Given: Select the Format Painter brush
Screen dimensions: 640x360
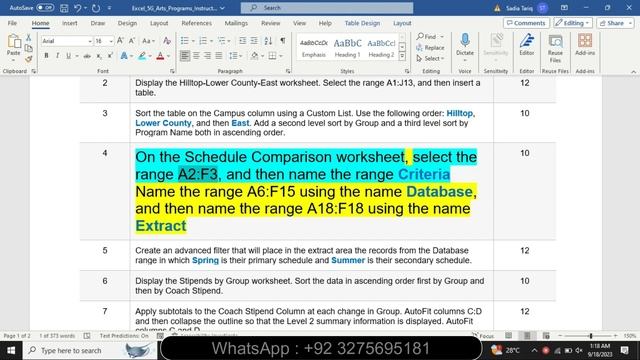Looking at the screenshot, I should pyautogui.click(x=29, y=59).
